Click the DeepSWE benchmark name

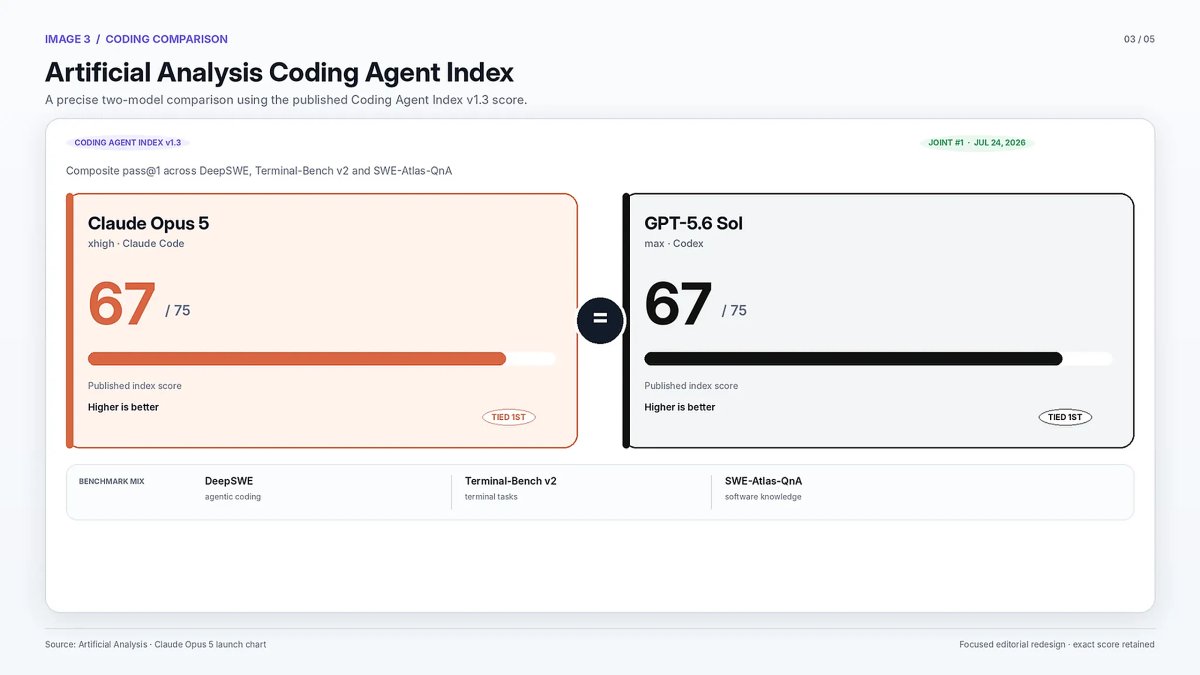click(x=229, y=481)
